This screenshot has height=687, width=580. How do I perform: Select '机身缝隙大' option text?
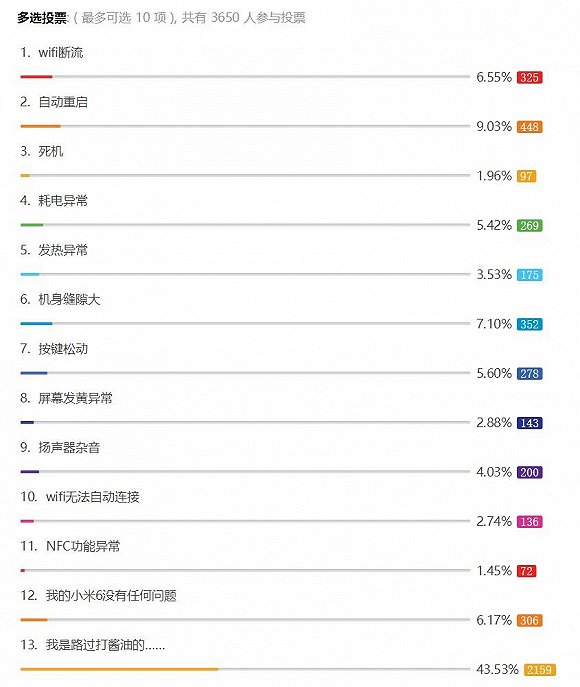69,300
